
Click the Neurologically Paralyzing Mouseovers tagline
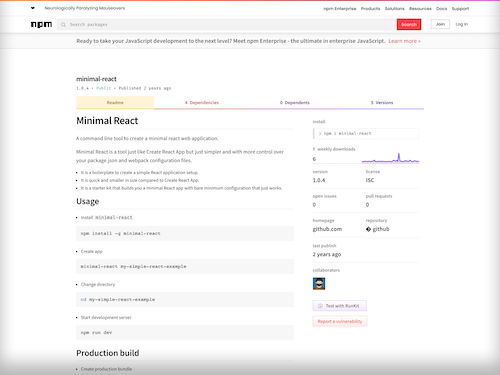(85, 8)
